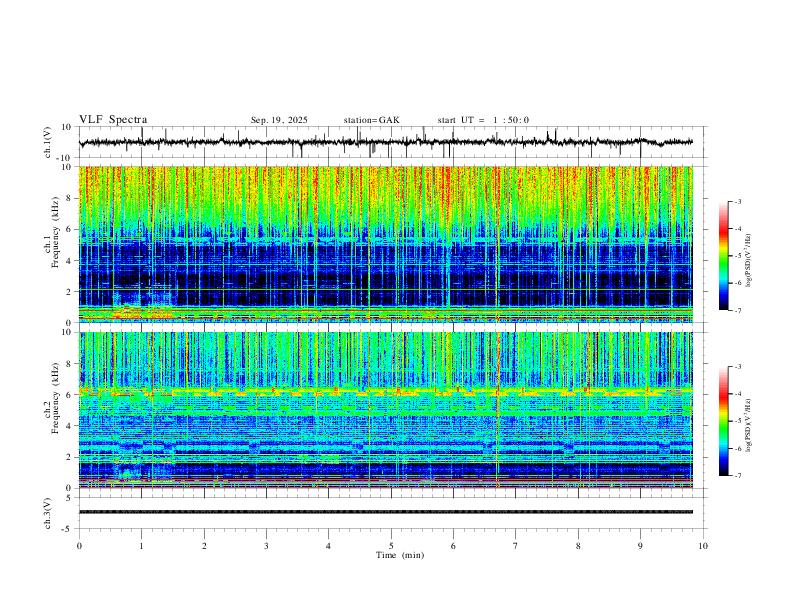Click the ch.2 color scale bar
Screen dimensions: 792x612
(724, 421)
